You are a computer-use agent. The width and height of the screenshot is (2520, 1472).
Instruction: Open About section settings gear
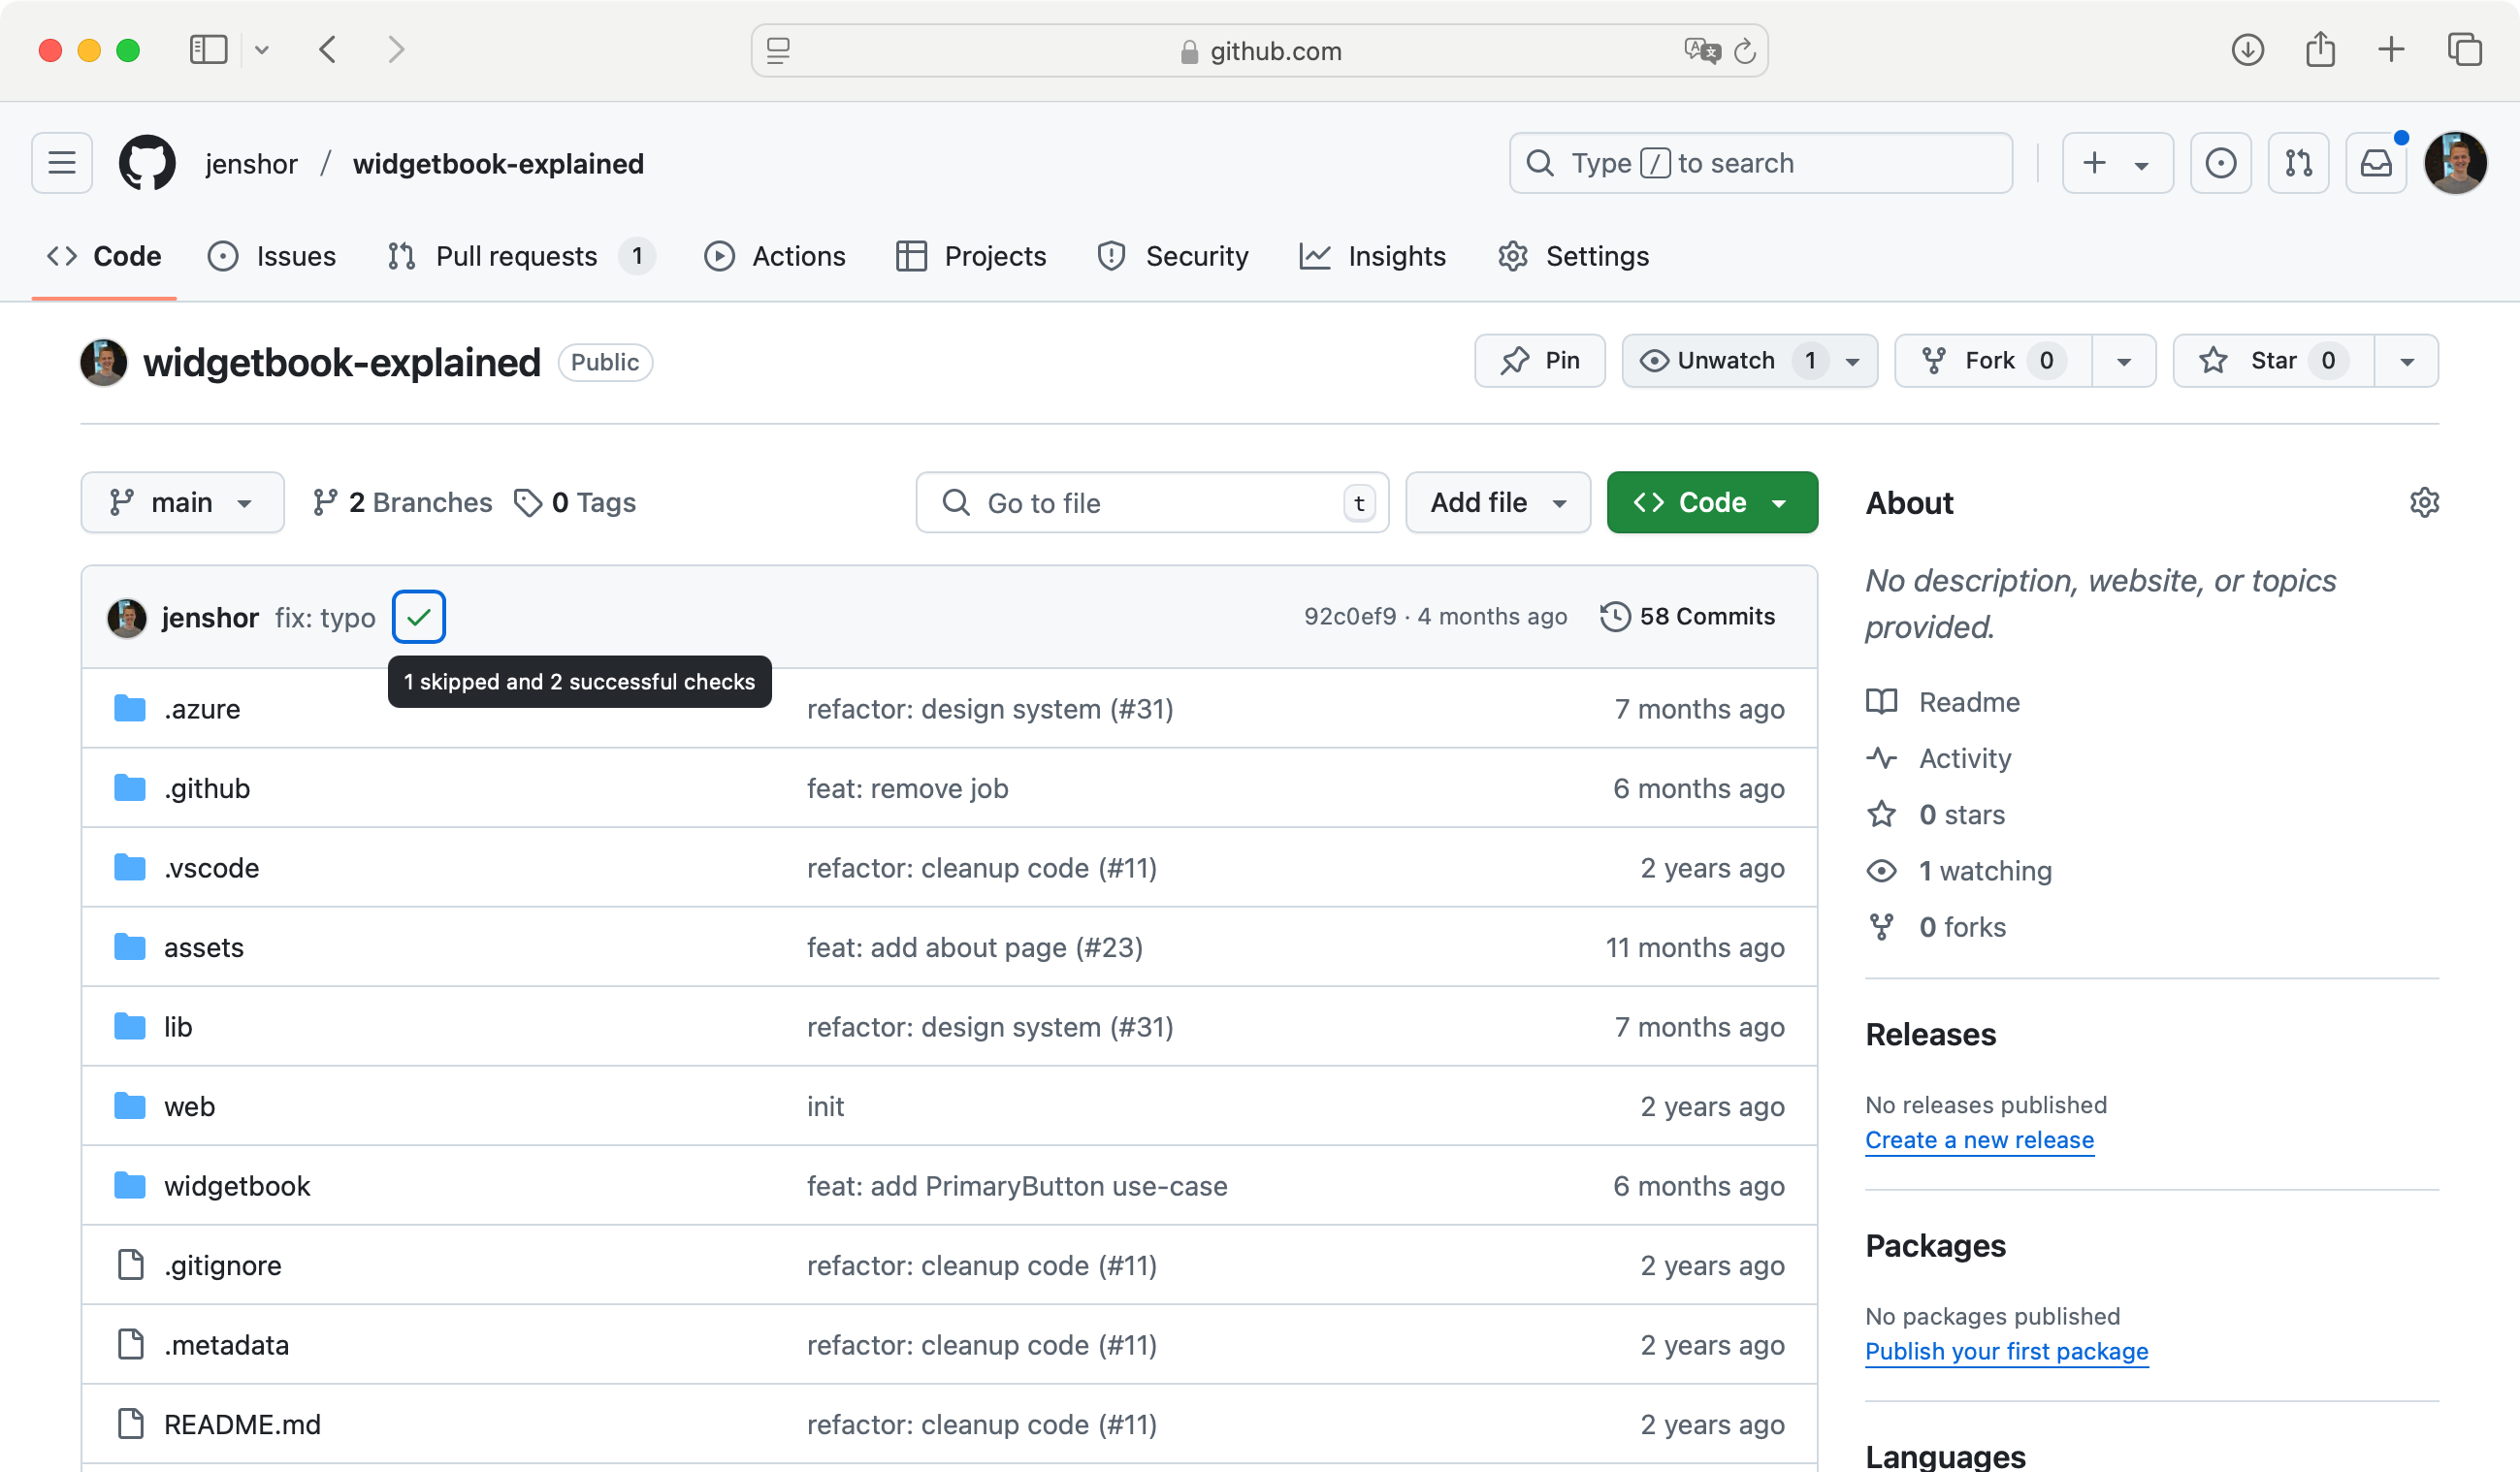coord(2424,502)
